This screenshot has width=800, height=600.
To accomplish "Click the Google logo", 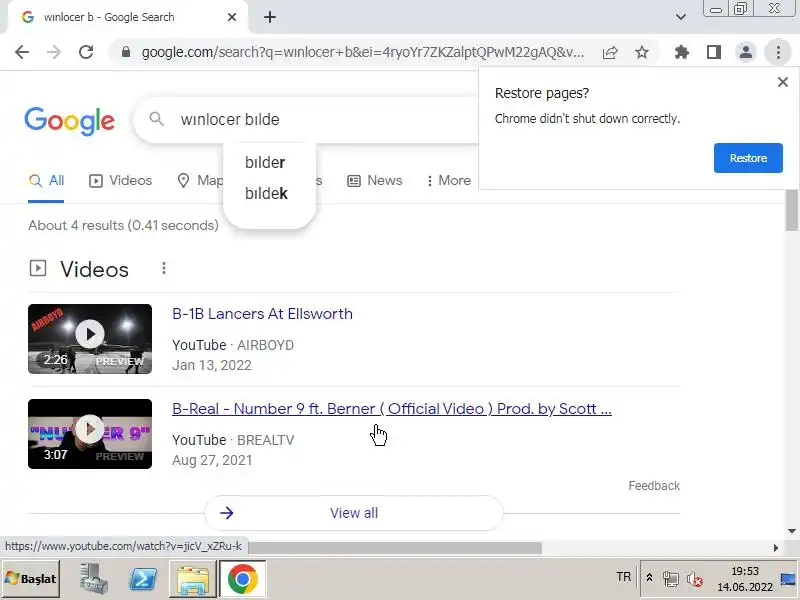I will click(69, 121).
